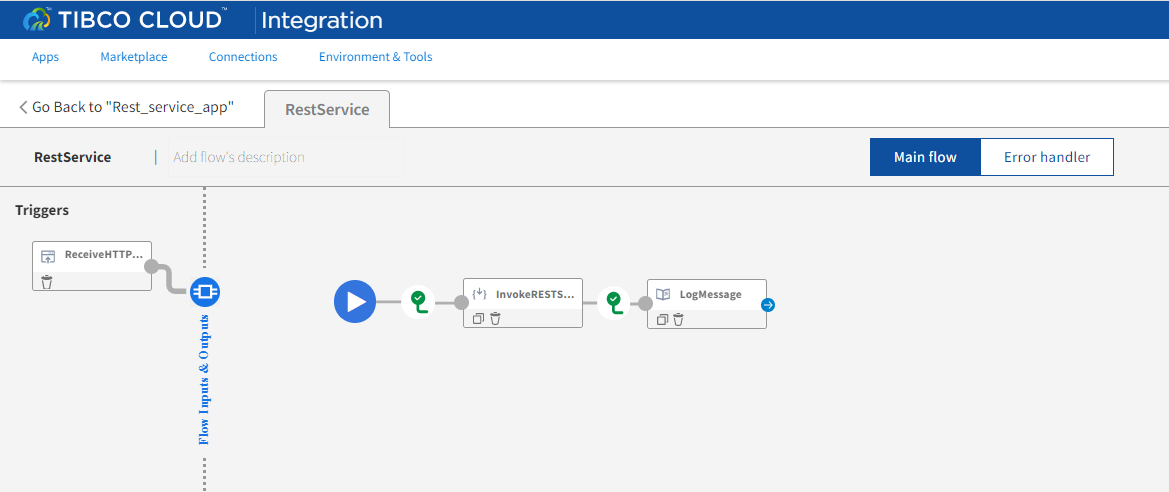Copy the InvokeRESTService activity
1169x492 pixels.
tap(479, 319)
